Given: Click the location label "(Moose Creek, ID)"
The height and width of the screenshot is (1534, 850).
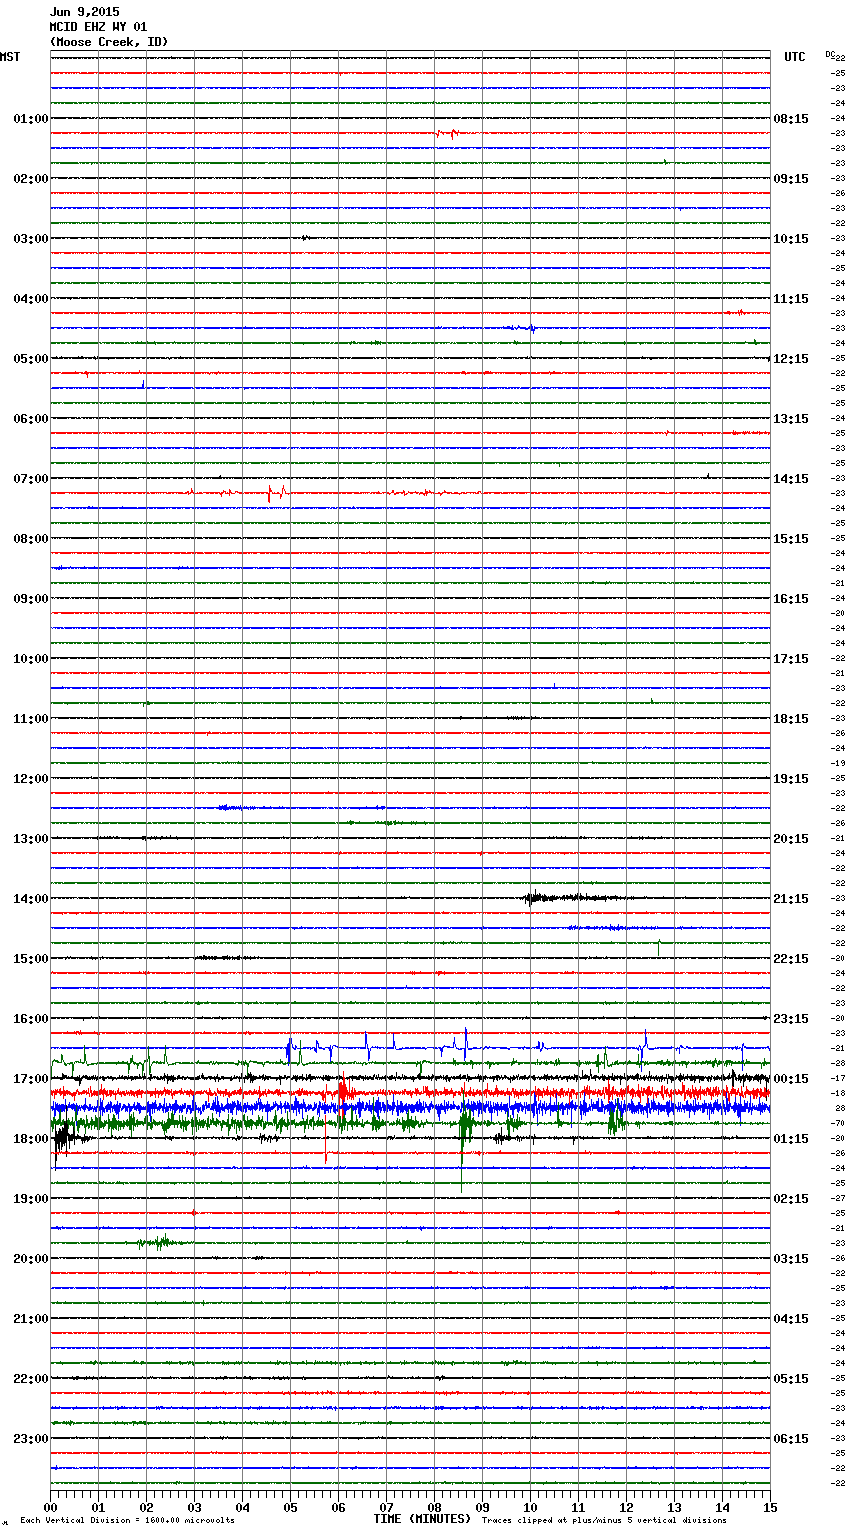Looking at the screenshot, I should (x=109, y=42).
